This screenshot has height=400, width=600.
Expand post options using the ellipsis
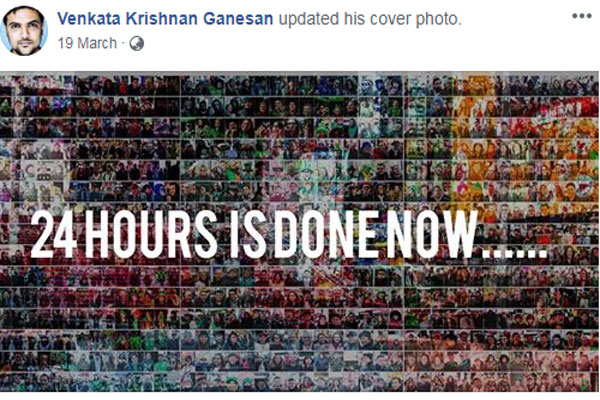click(x=582, y=16)
